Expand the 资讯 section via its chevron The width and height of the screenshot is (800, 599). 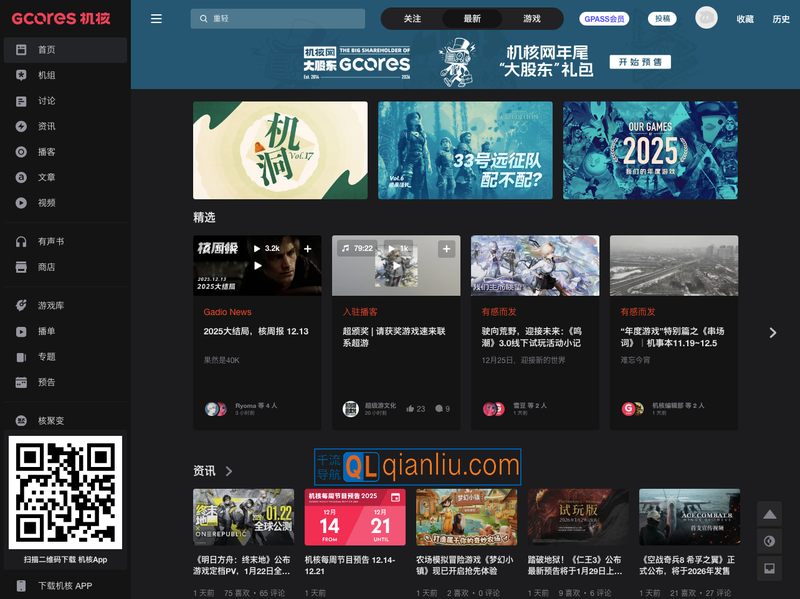click(229, 471)
